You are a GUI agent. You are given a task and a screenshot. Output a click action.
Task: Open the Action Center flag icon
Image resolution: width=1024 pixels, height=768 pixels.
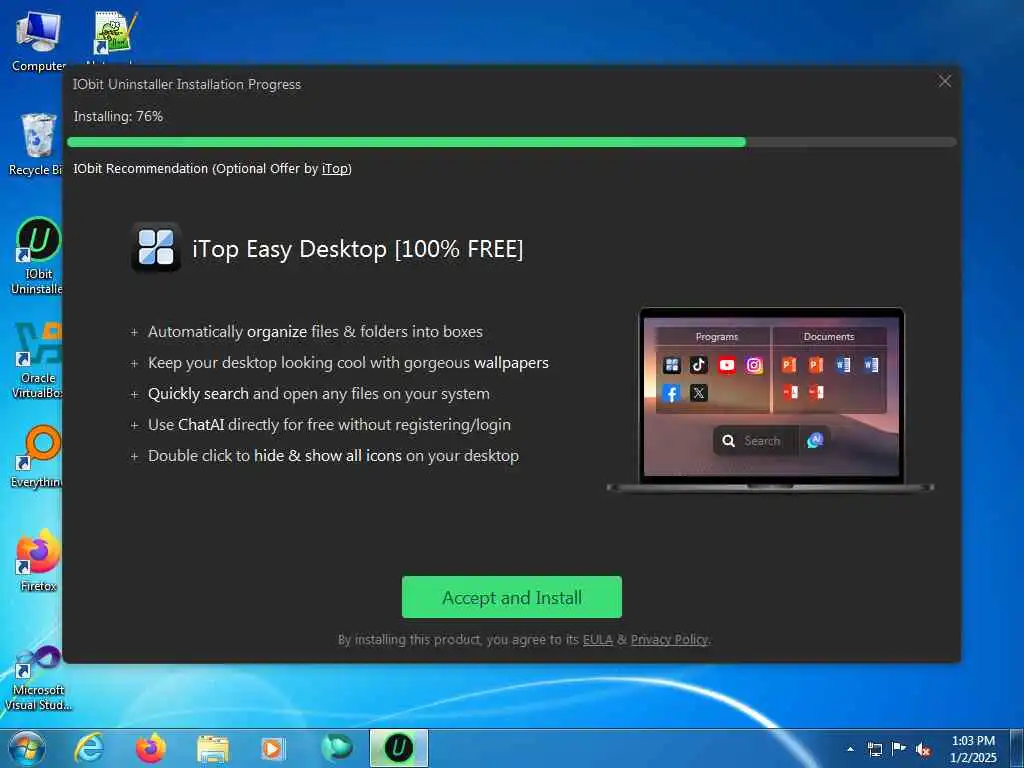(899, 749)
